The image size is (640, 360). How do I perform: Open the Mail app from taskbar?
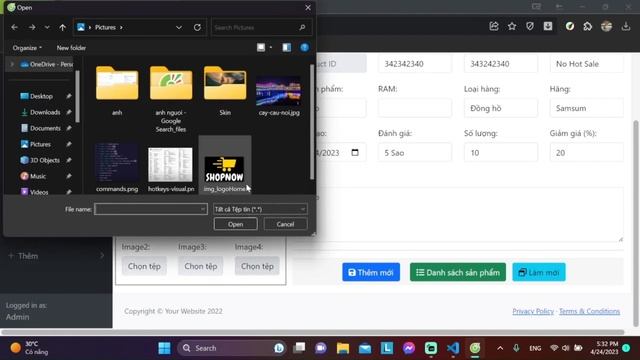coord(365,348)
